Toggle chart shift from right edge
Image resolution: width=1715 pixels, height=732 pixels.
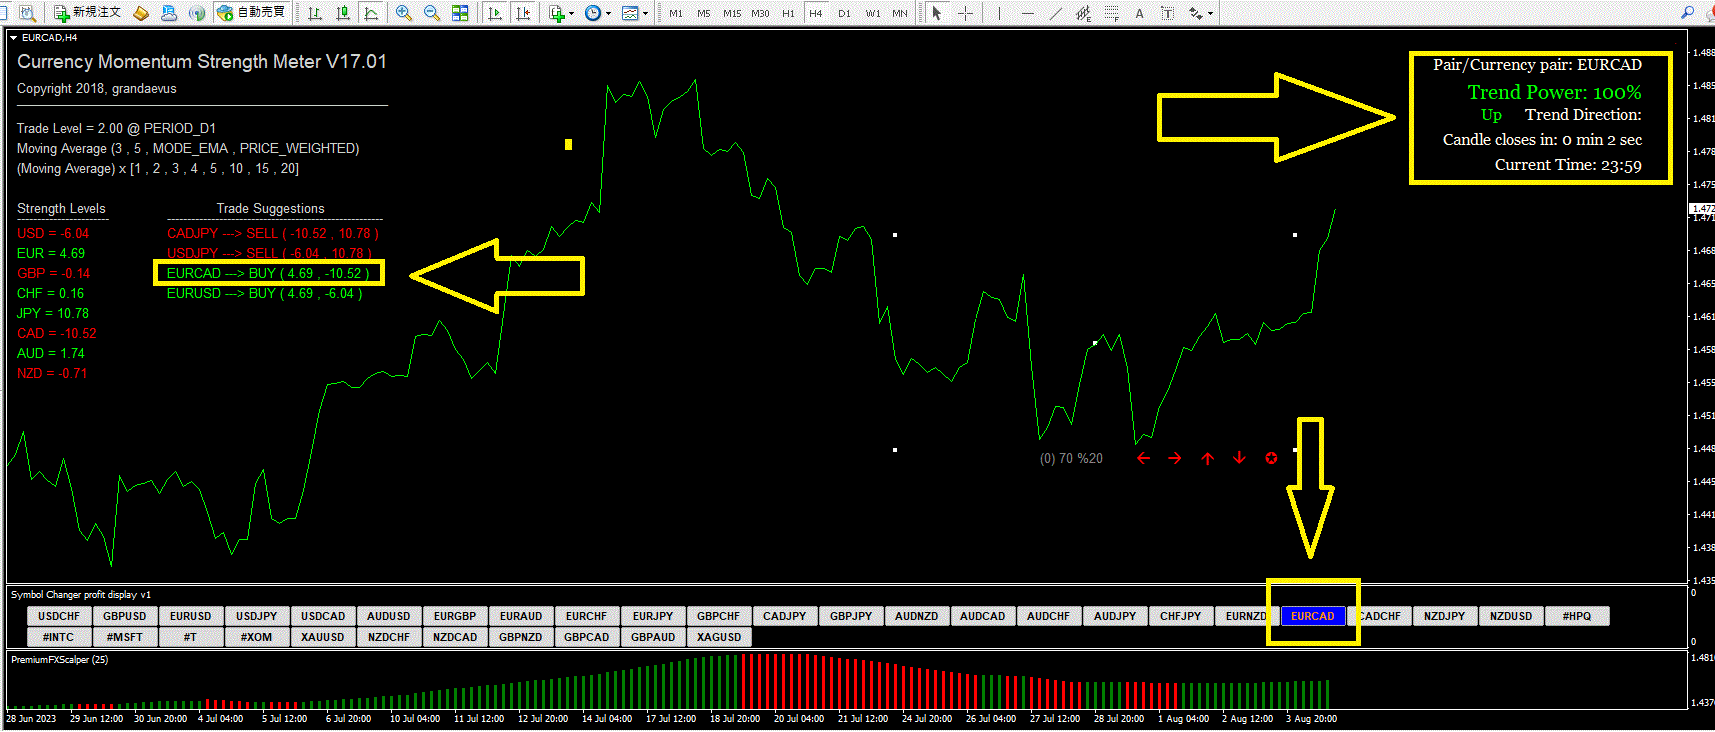tap(523, 13)
